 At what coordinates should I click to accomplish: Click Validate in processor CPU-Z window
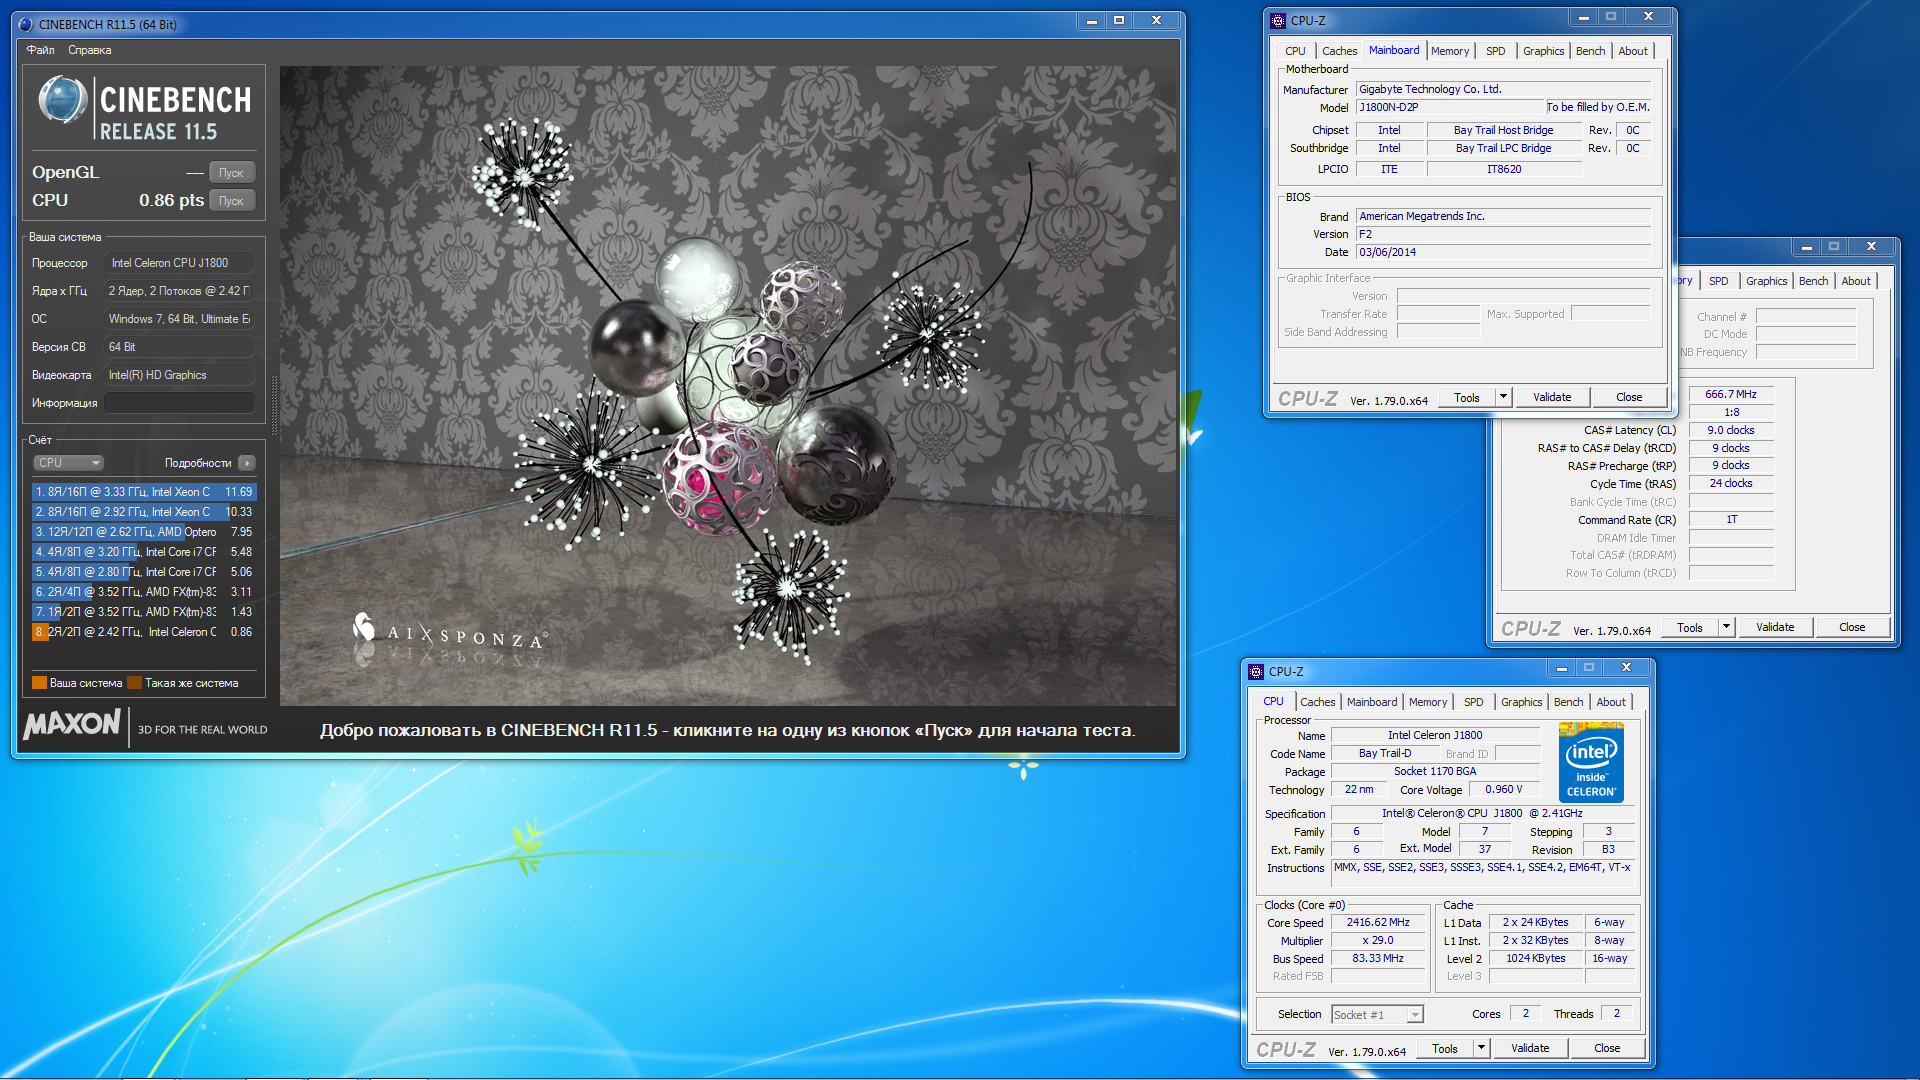pos(1530,1048)
